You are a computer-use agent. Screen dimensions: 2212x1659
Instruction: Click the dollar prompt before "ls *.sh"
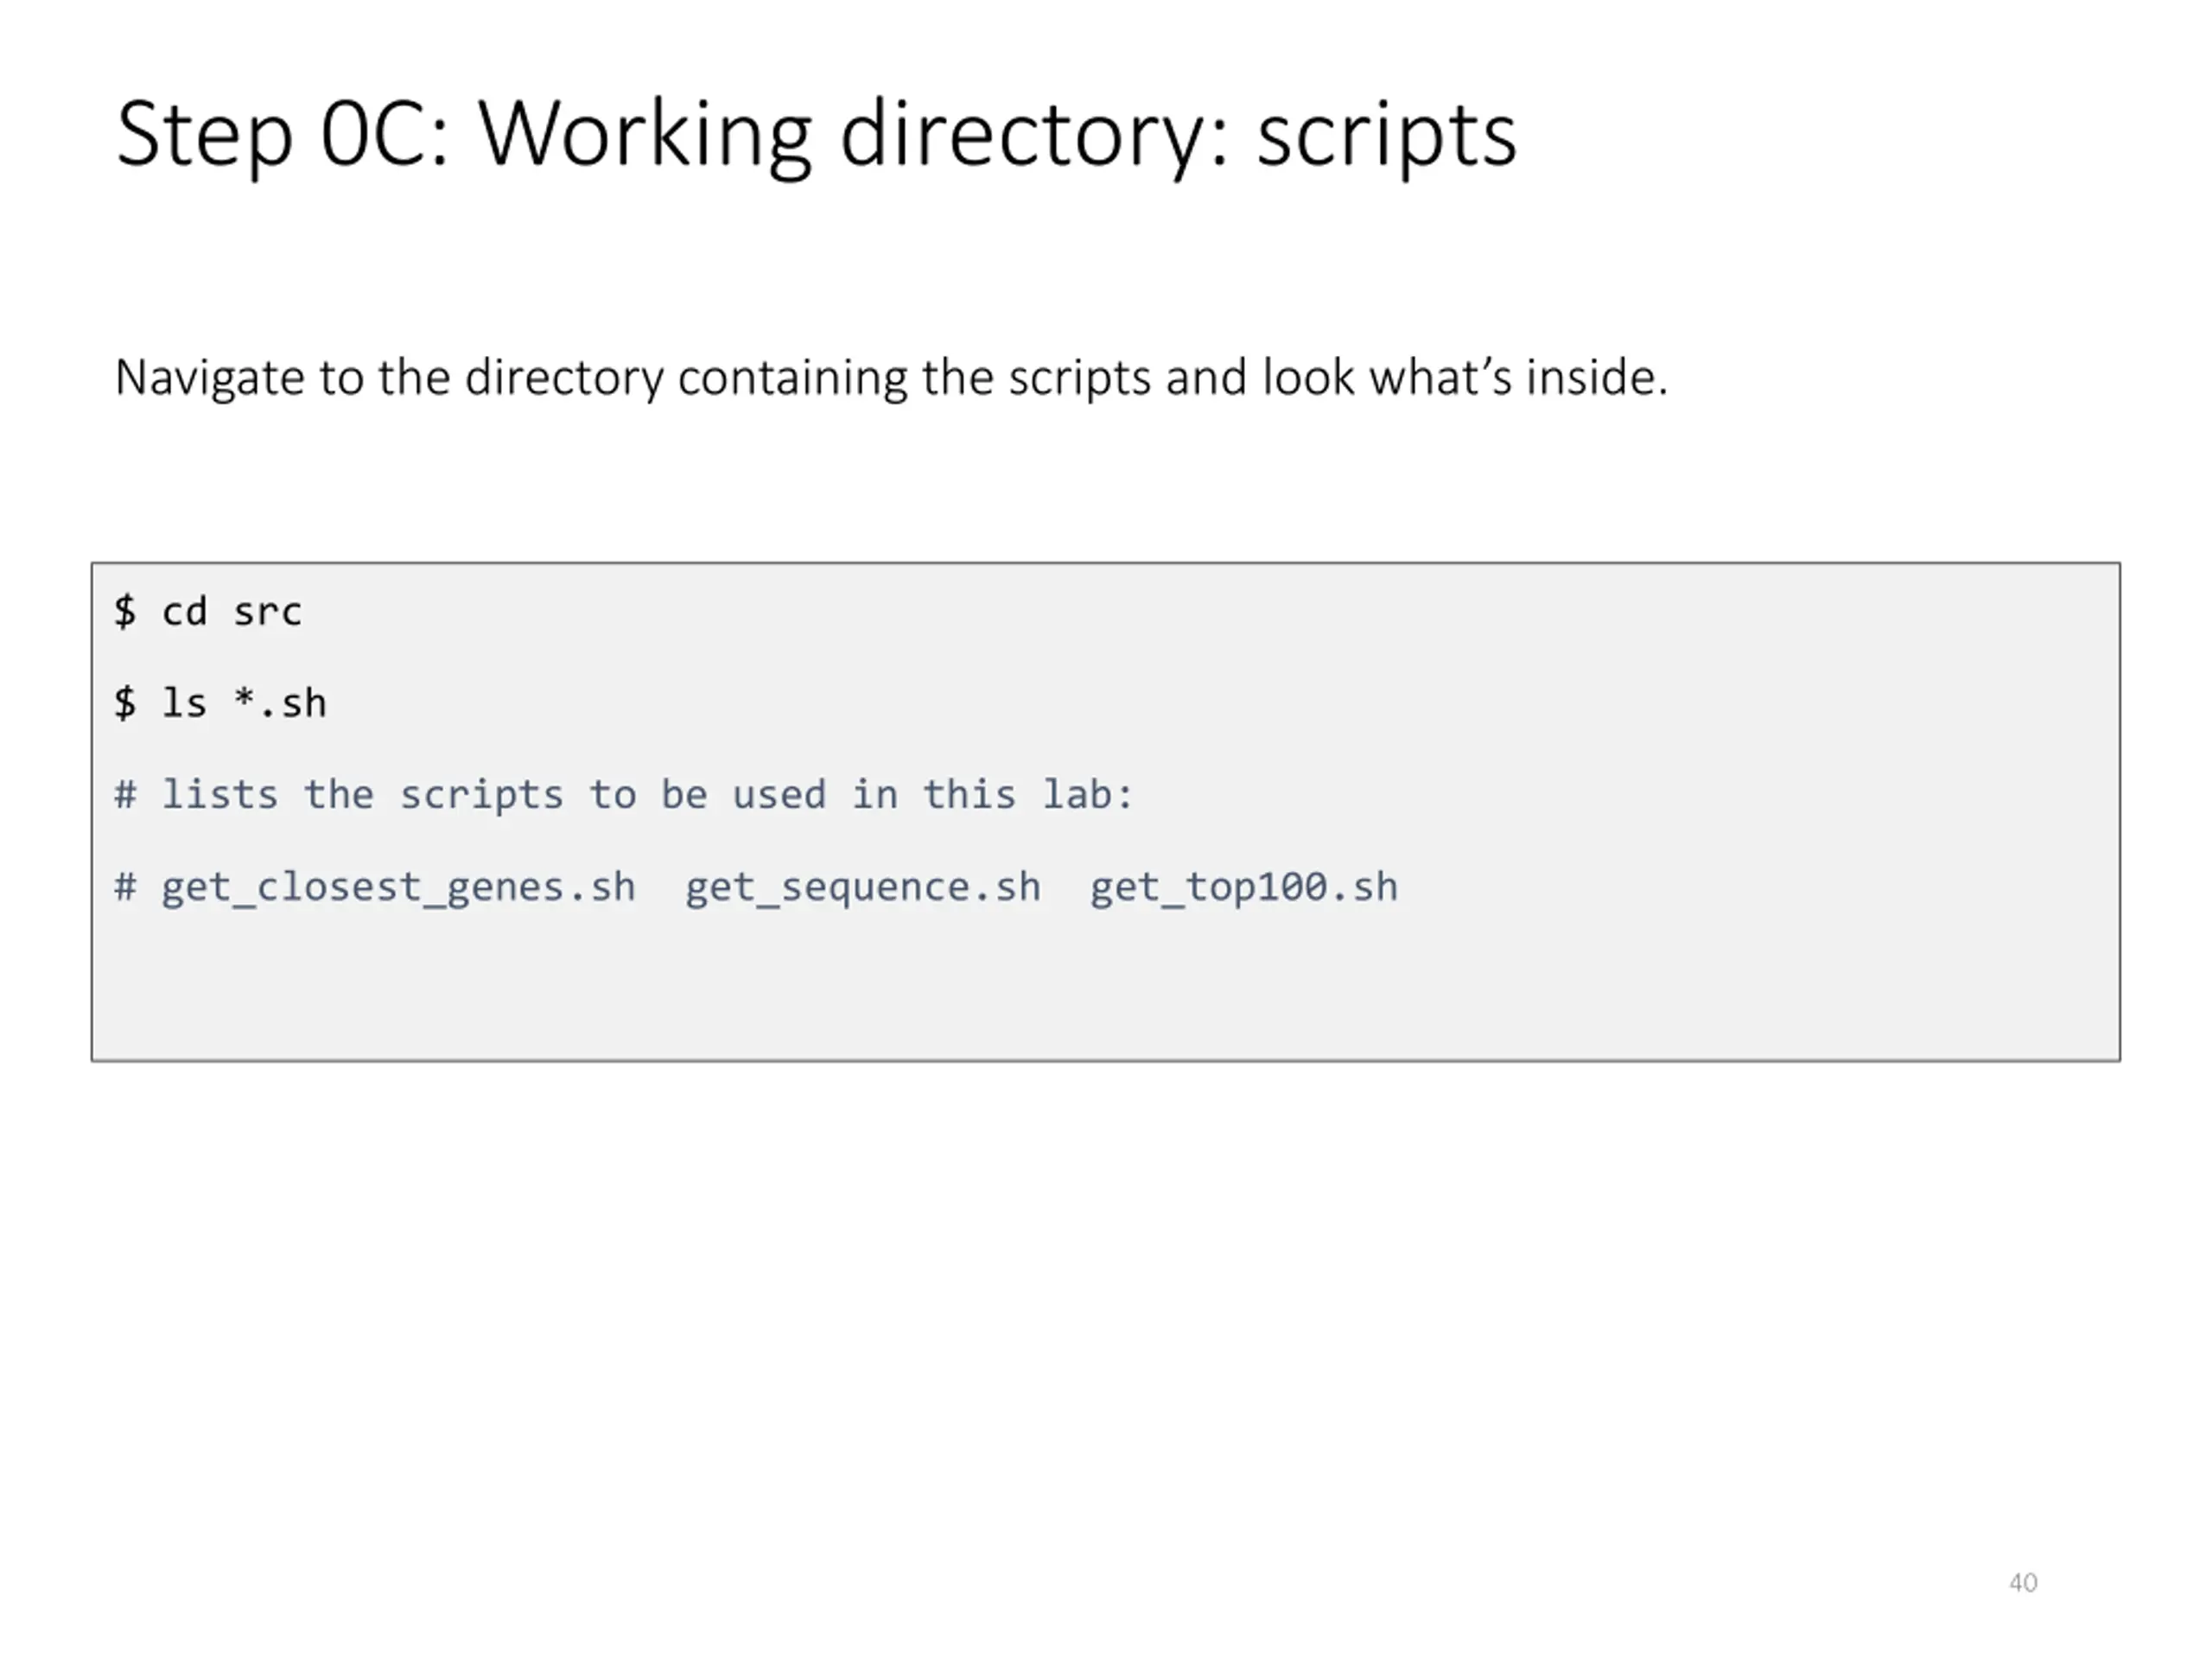pos(125,703)
